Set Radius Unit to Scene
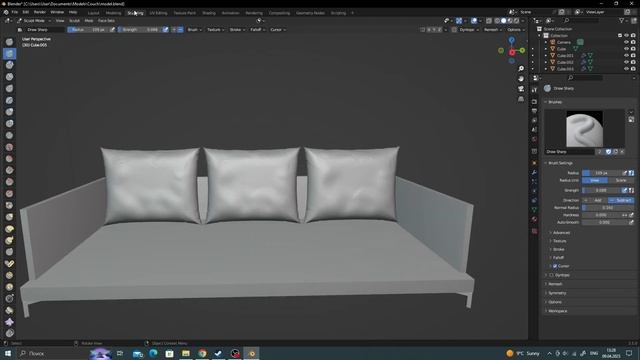Image resolution: width=640 pixels, height=360 pixels. 621,180
